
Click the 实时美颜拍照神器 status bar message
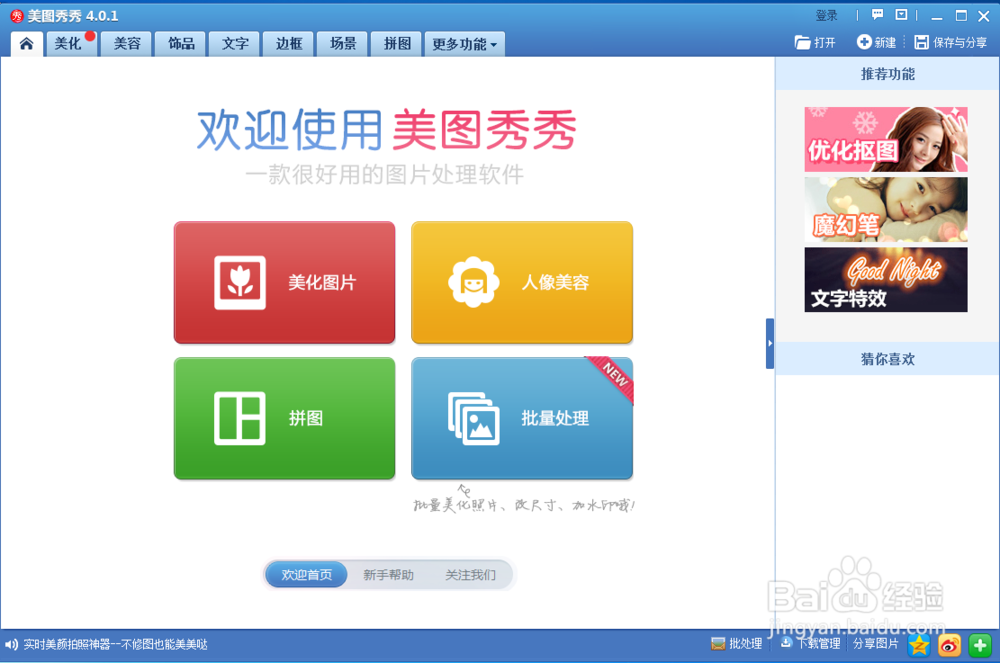pos(115,645)
